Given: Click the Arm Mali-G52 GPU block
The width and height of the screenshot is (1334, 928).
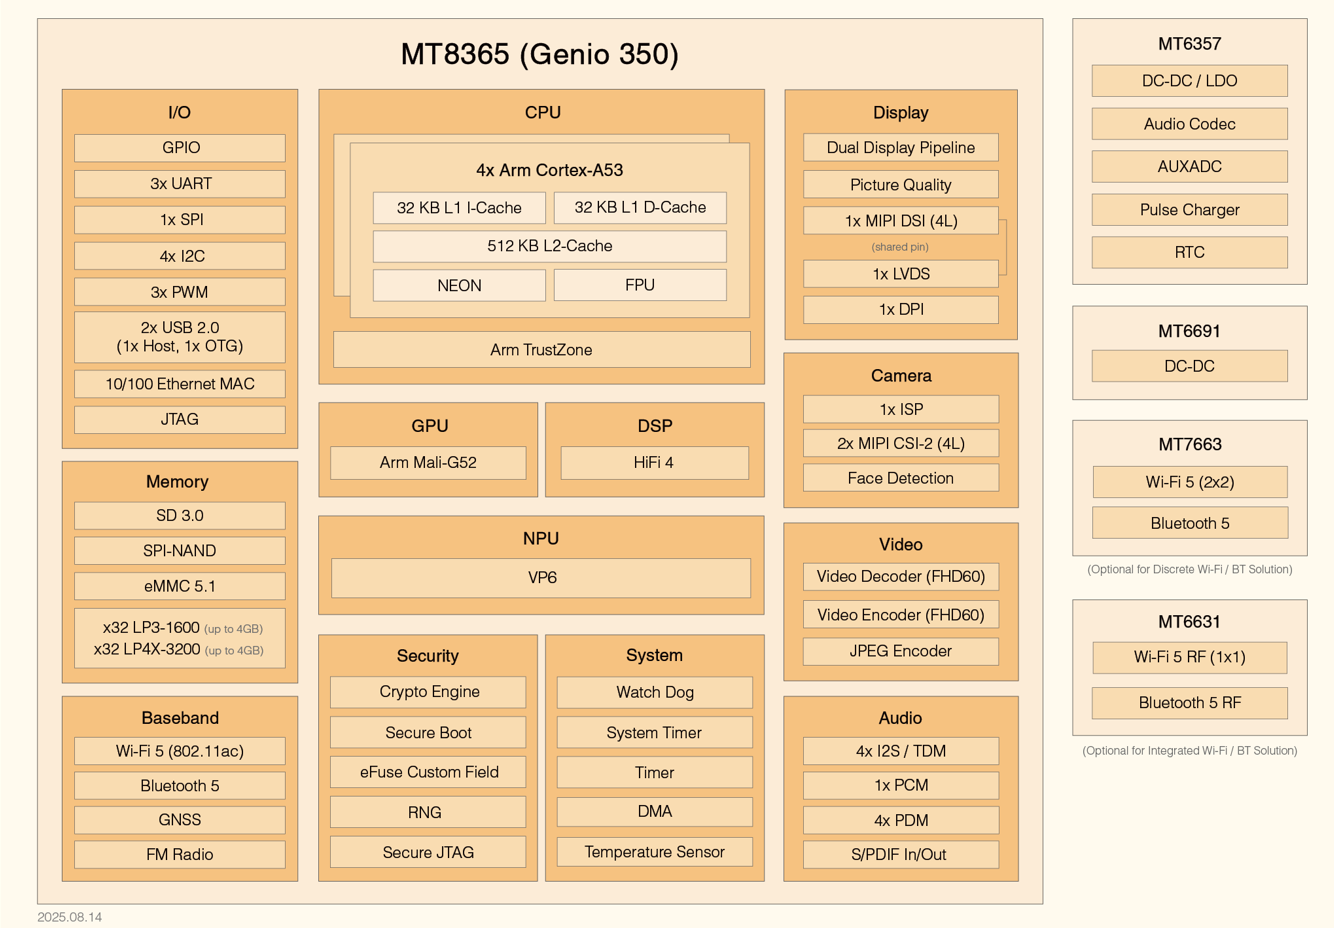Looking at the screenshot, I should pos(428,463).
